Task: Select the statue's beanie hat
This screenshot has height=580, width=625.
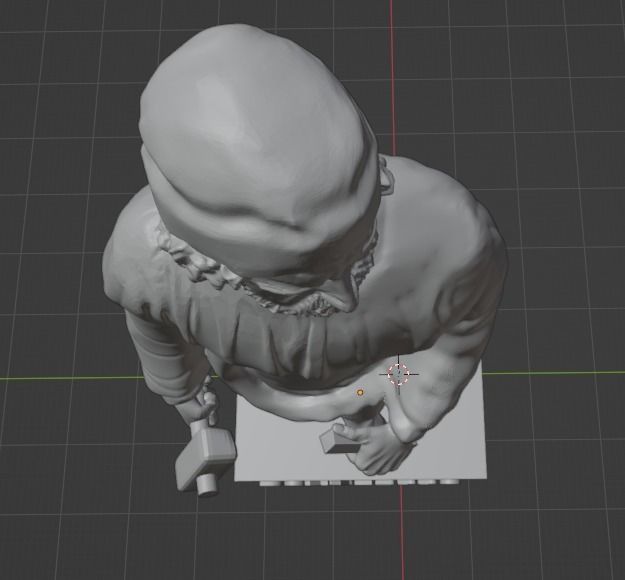Action: pos(258,151)
